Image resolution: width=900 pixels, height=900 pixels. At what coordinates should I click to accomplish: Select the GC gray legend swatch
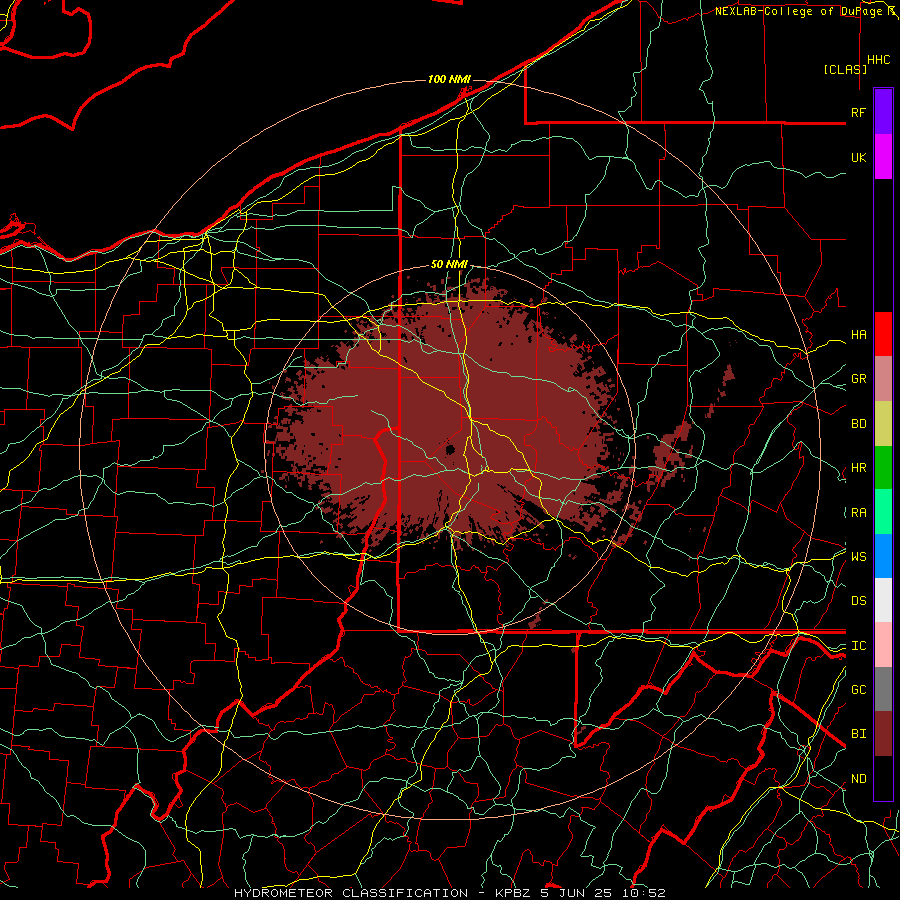coord(883,689)
